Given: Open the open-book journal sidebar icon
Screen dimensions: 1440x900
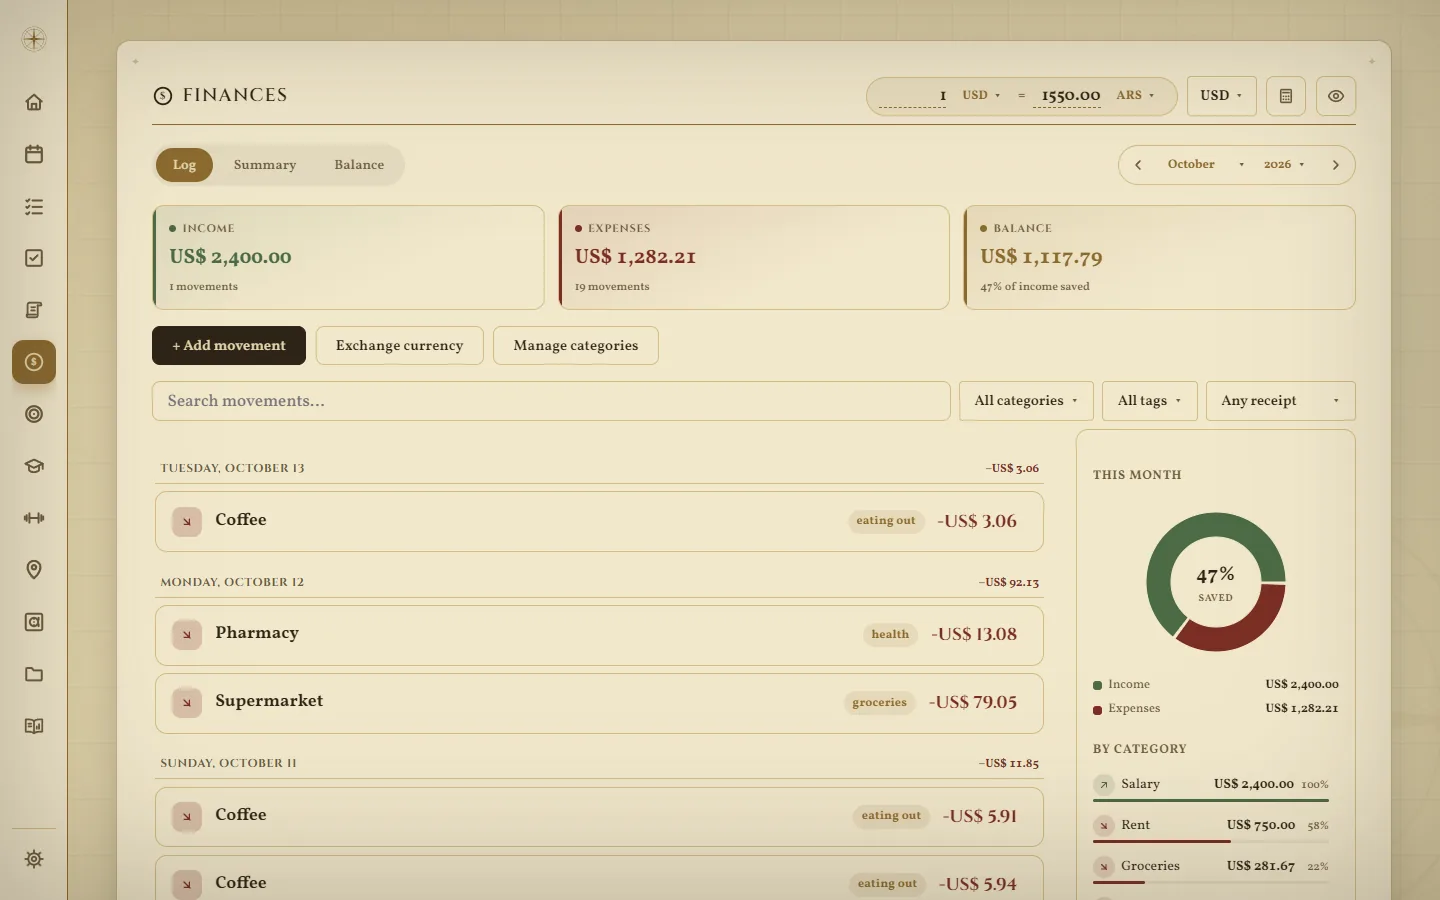Looking at the screenshot, I should [34, 726].
